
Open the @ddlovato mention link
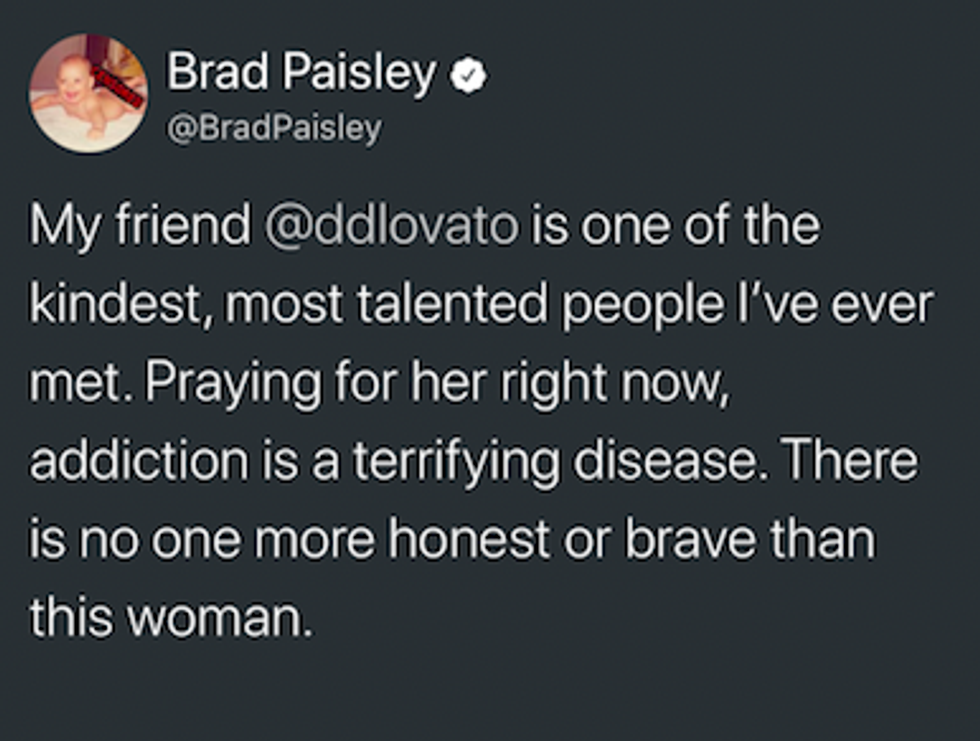(x=391, y=227)
